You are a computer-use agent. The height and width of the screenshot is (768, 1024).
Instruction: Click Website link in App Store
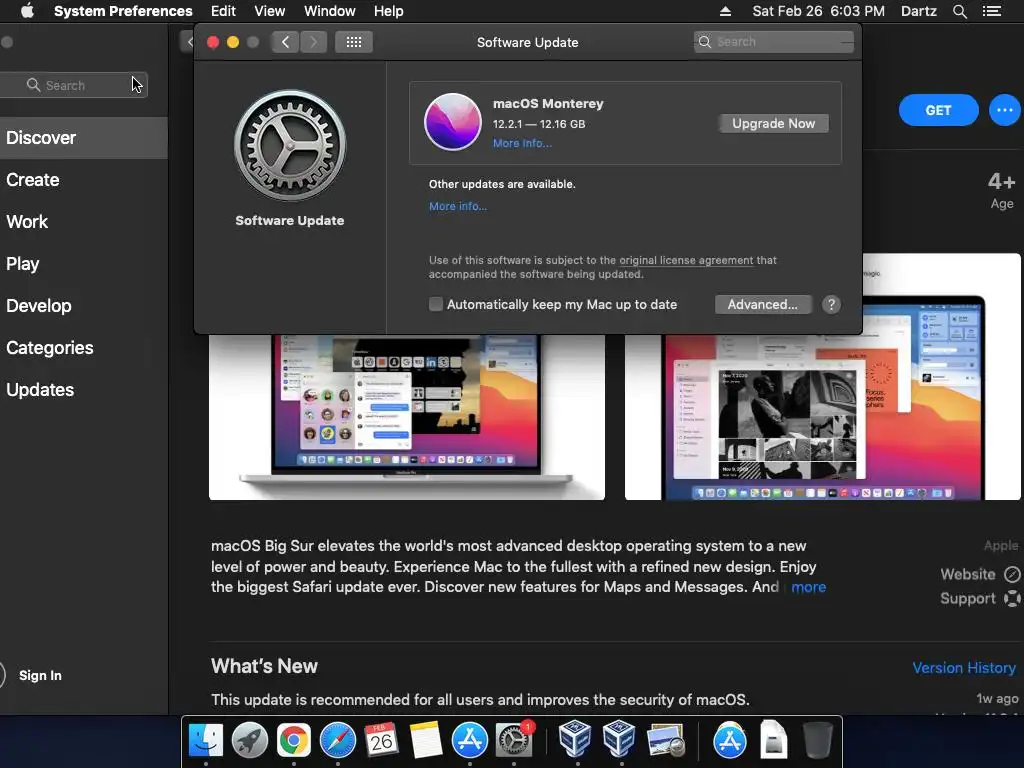pyautogui.click(x=968, y=574)
